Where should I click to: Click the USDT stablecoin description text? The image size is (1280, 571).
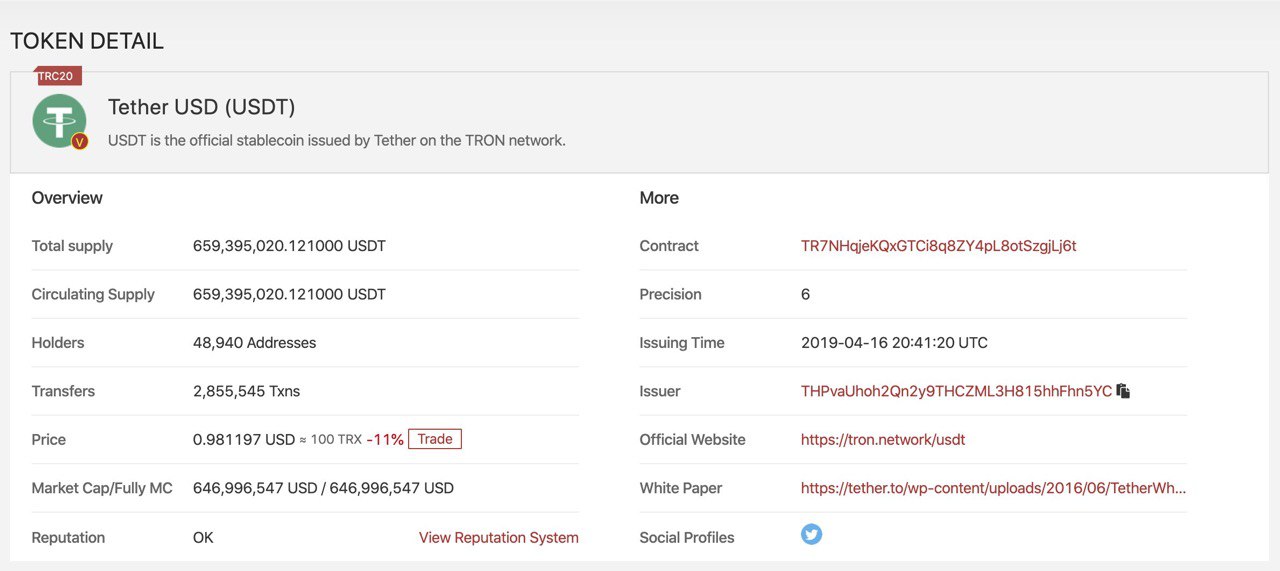[337, 140]
